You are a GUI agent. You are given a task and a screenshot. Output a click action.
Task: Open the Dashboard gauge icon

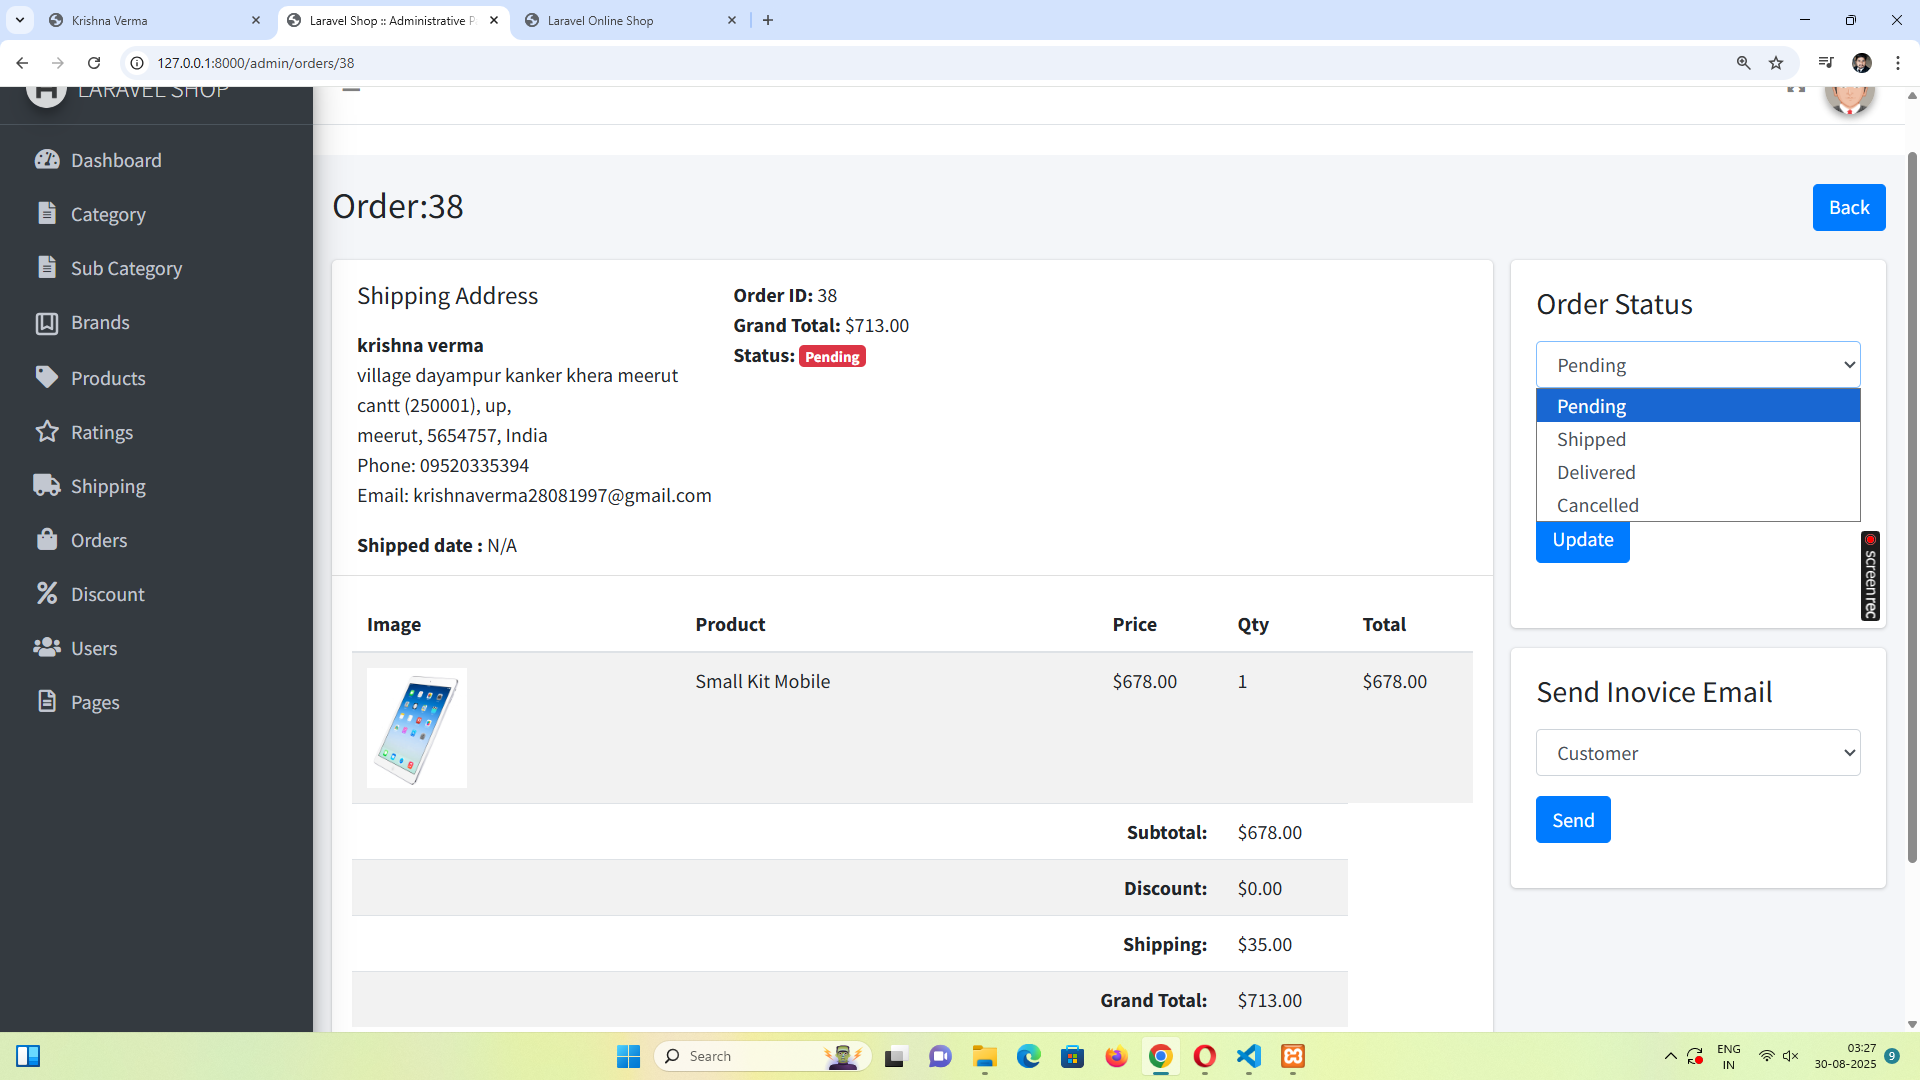47,160
